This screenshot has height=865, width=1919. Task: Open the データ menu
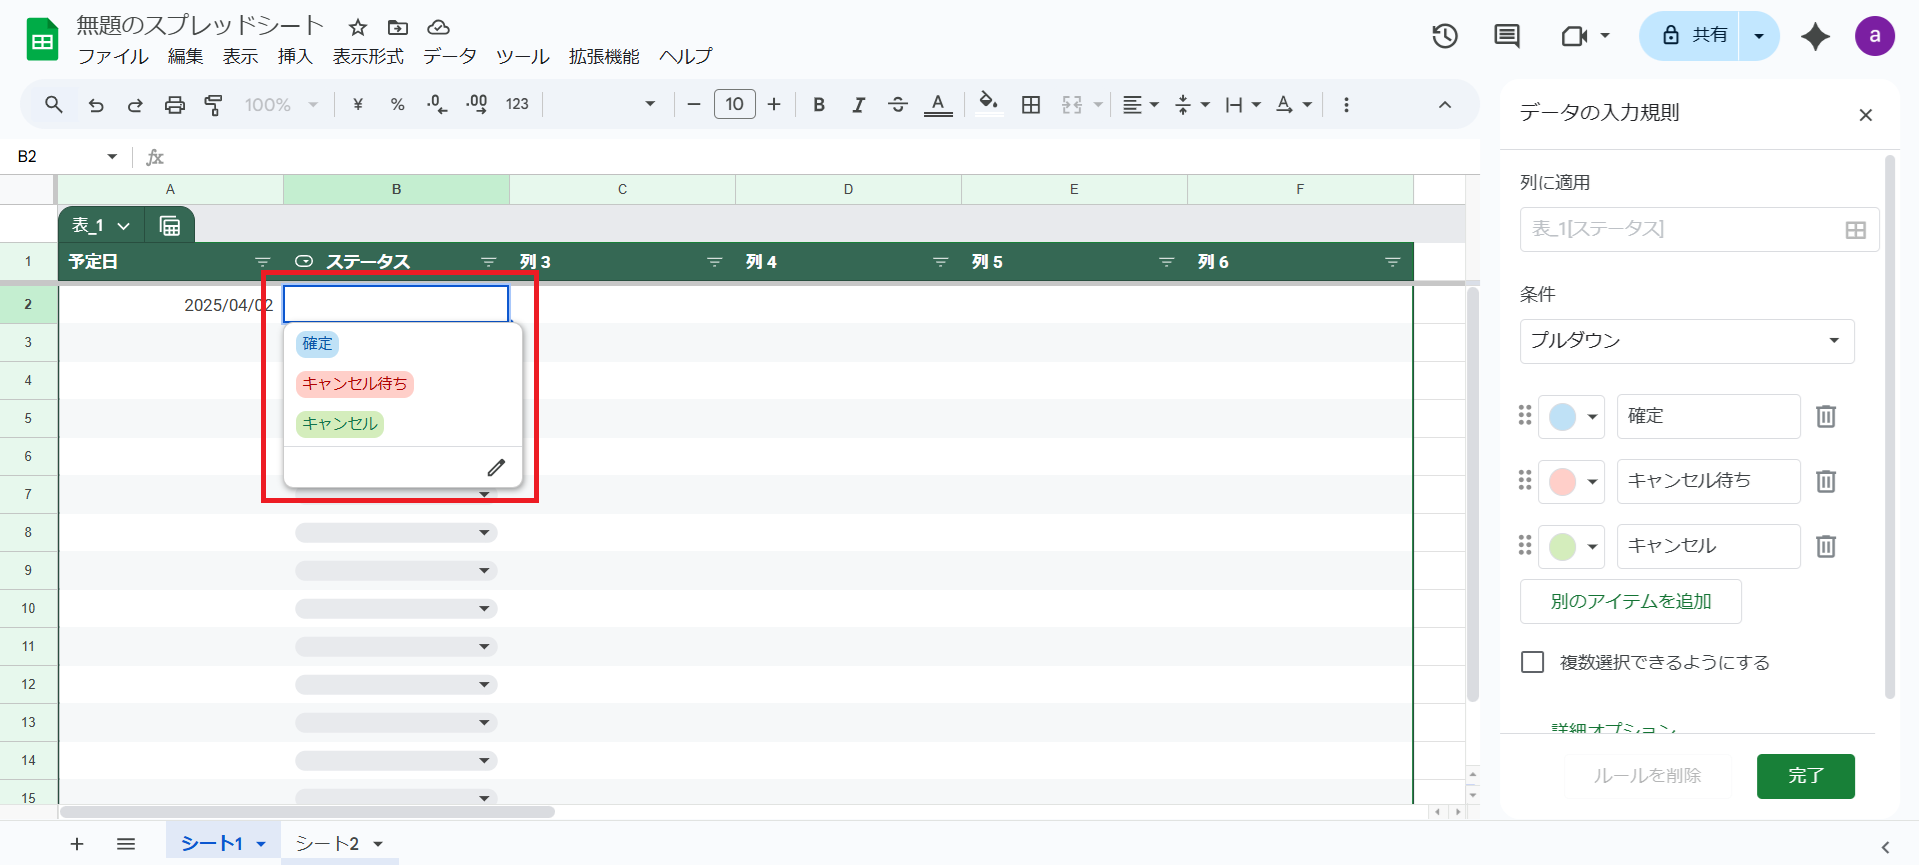coord(449,56)
